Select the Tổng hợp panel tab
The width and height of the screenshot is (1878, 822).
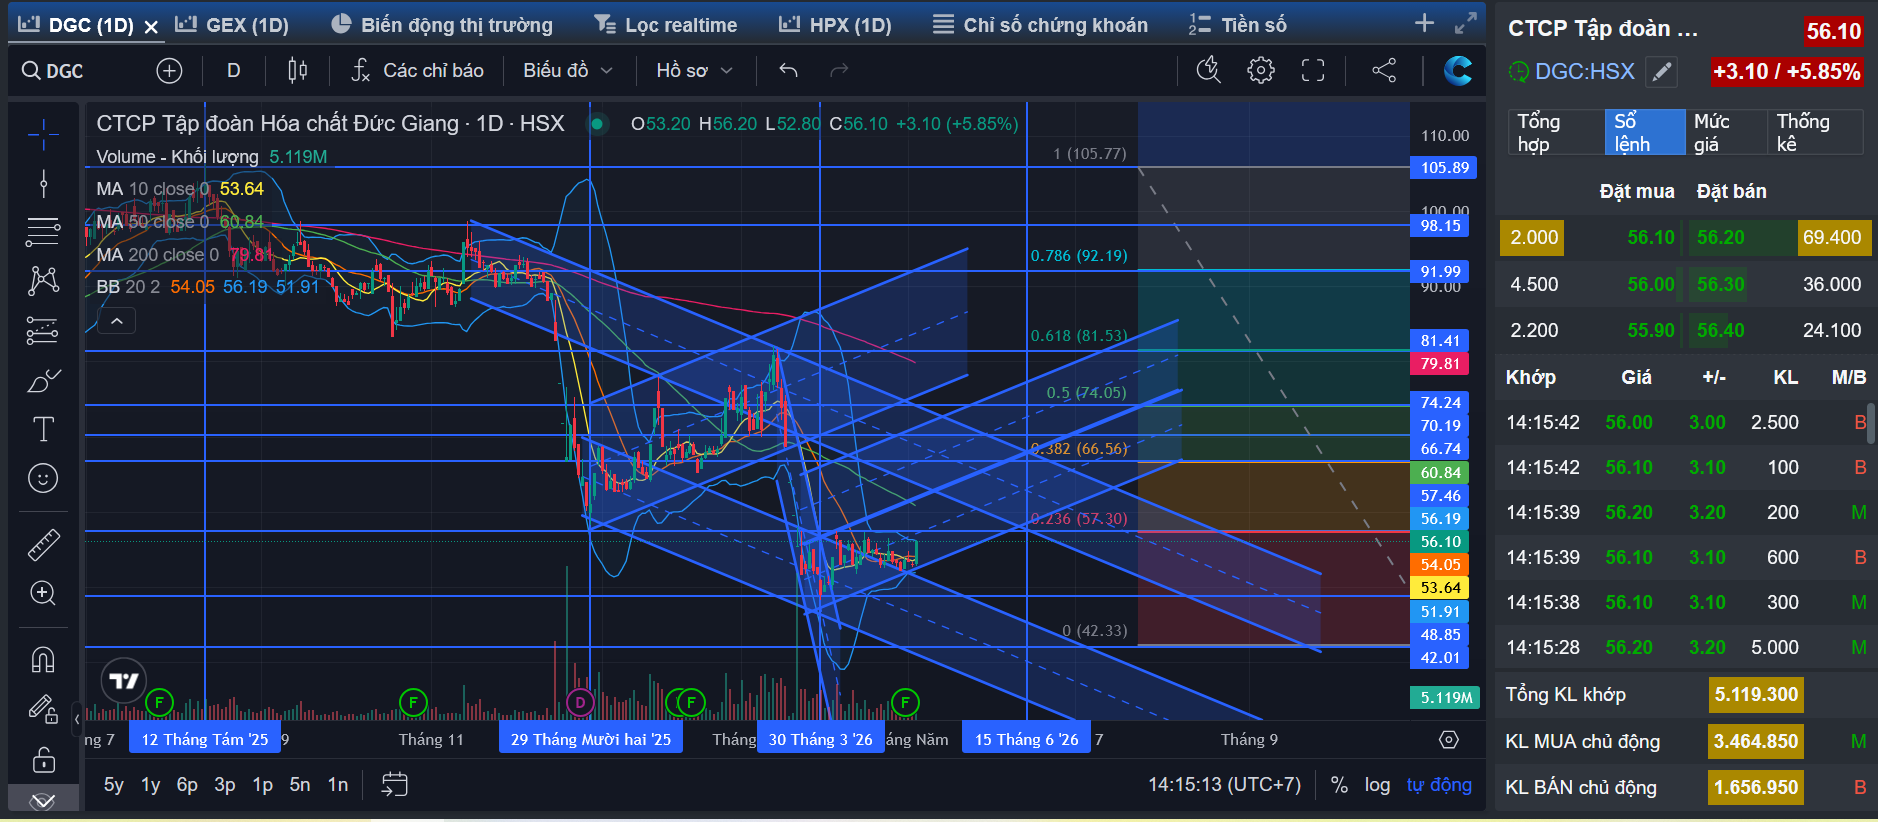1554,132
